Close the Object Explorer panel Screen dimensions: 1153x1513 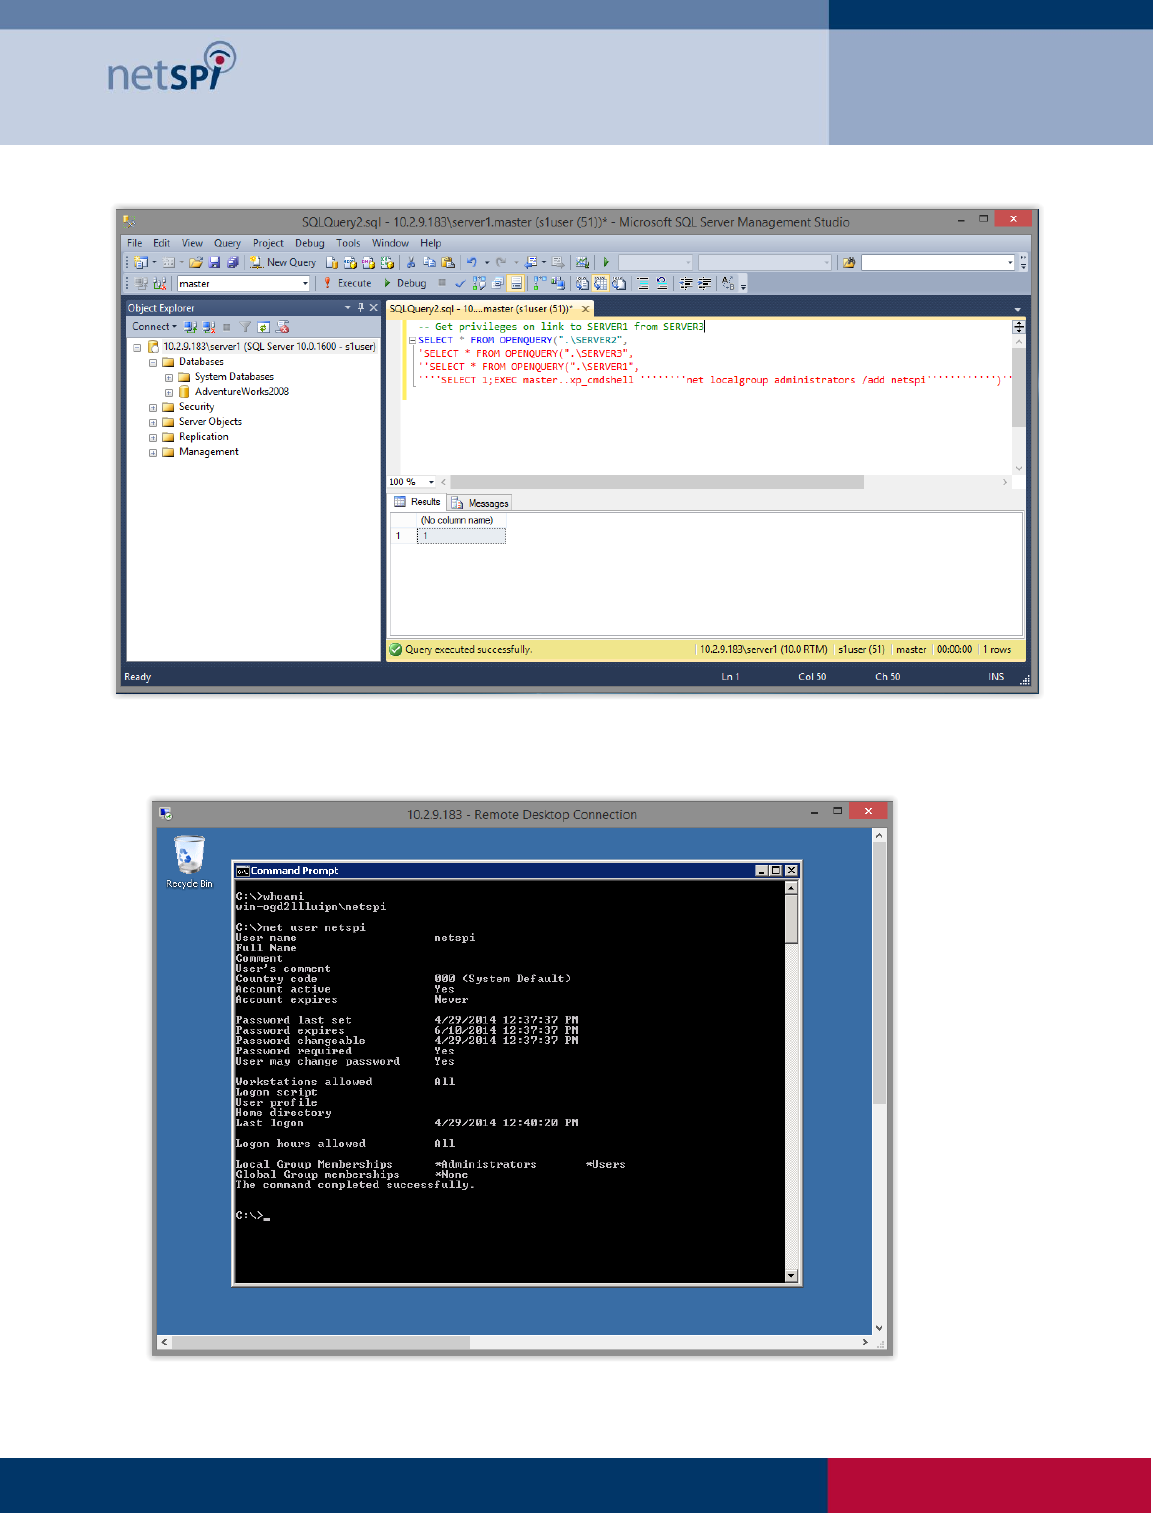click(x=374, y=308)
